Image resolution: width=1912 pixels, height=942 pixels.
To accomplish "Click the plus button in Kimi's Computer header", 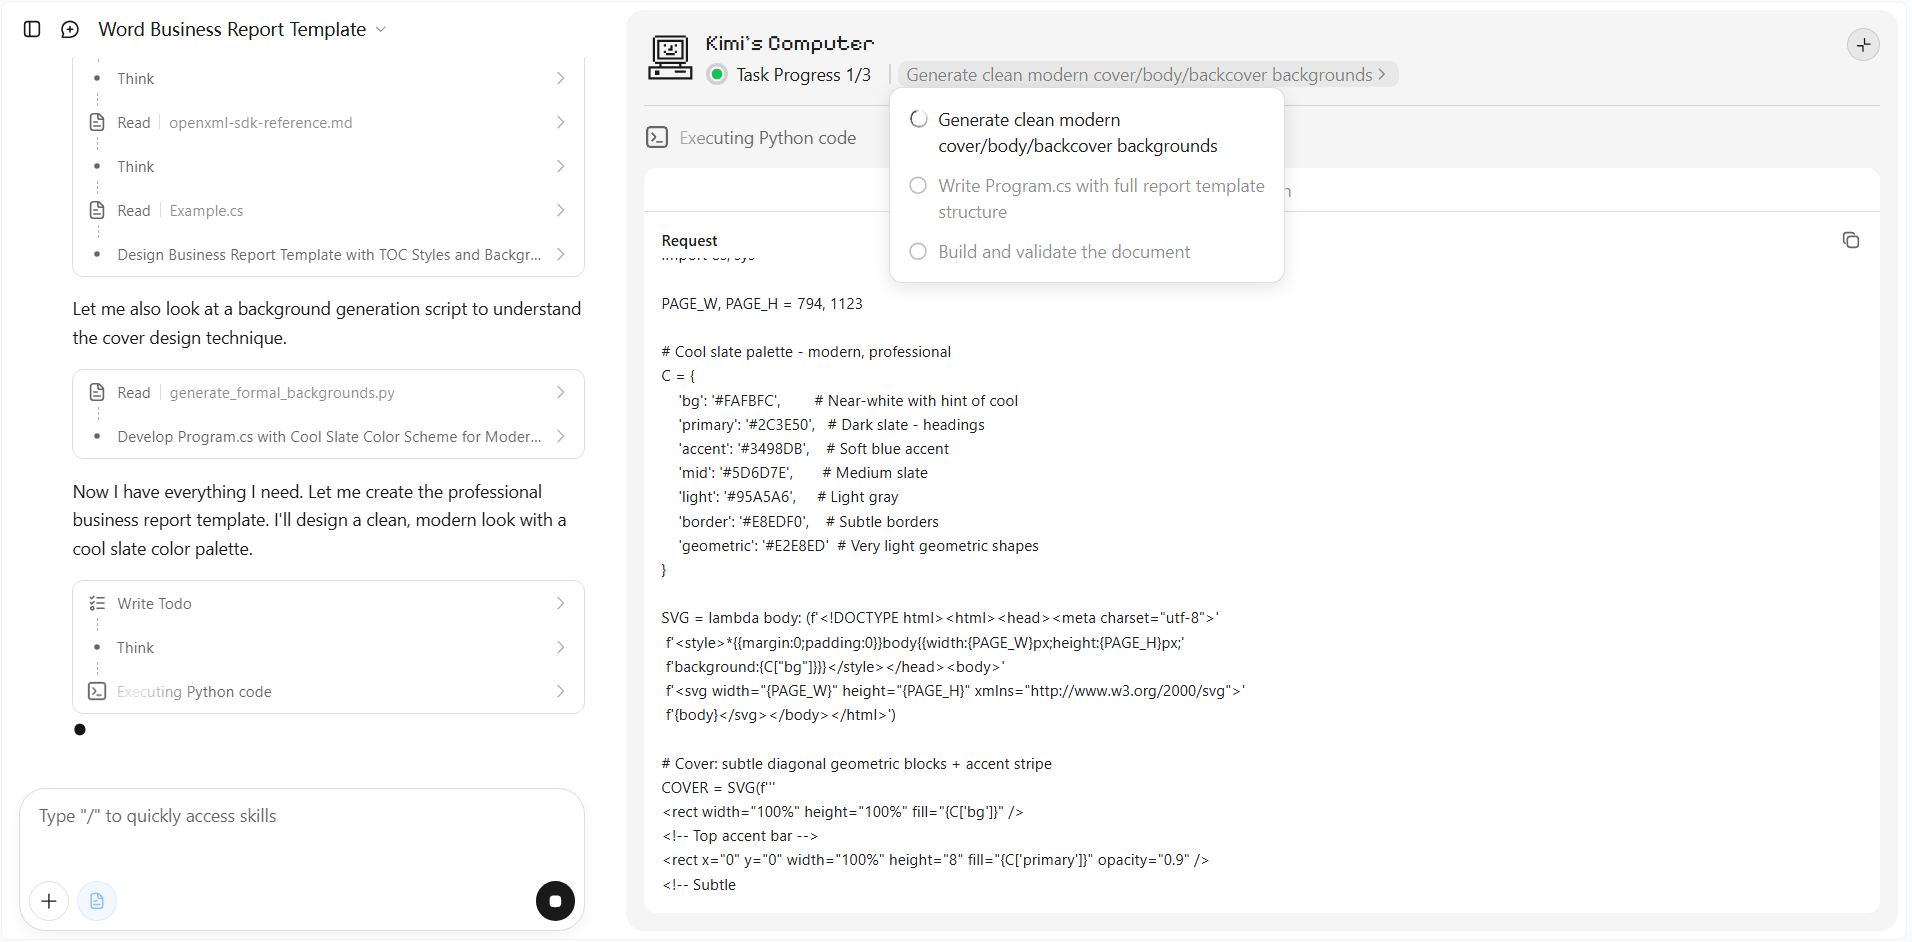I will tap(1863, 45).
